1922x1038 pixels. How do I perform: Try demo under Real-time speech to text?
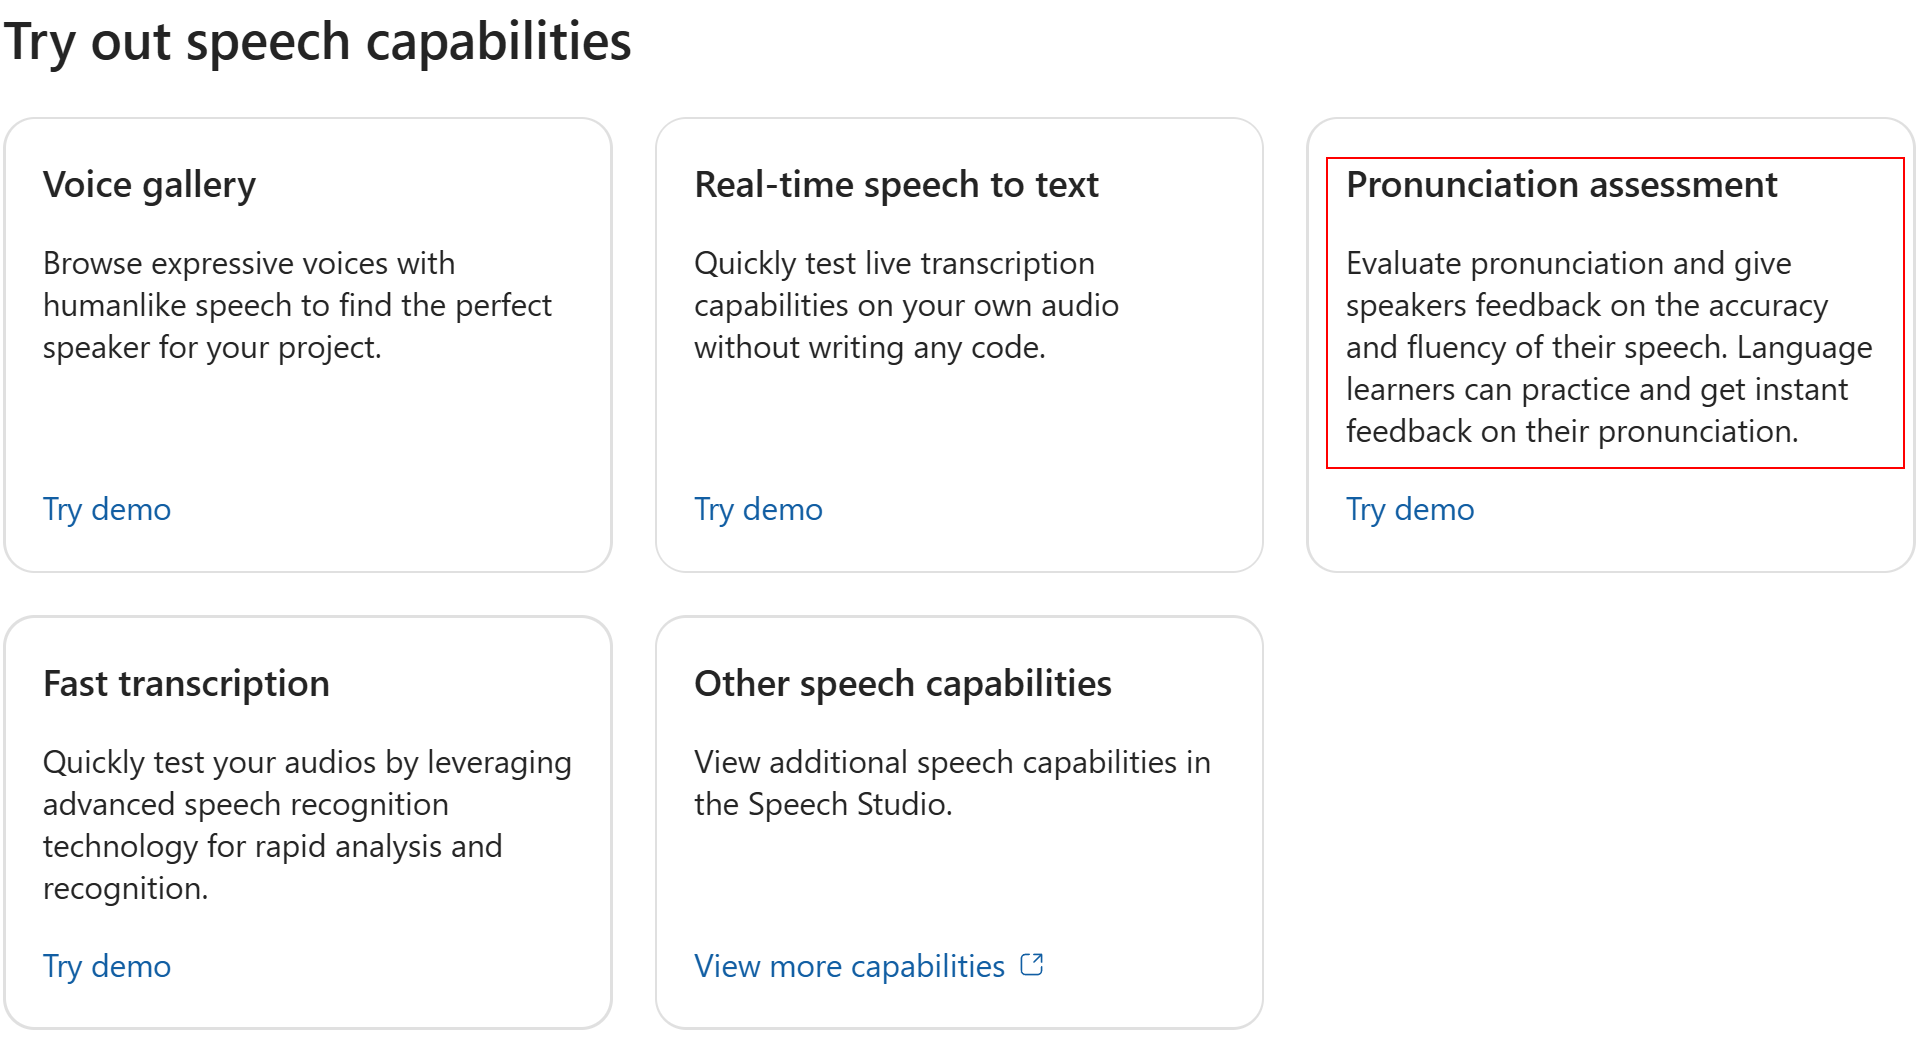coord(757,509)
